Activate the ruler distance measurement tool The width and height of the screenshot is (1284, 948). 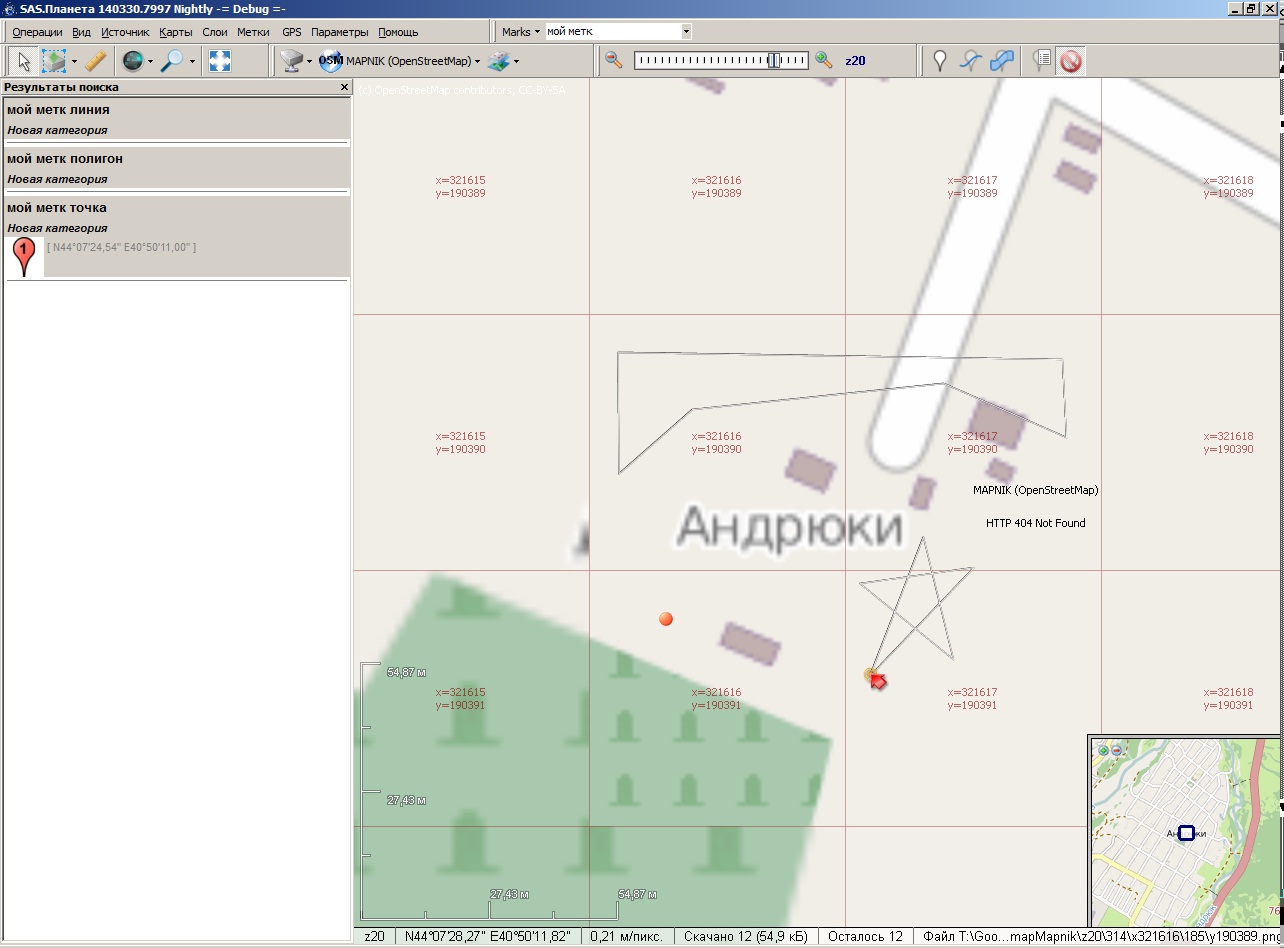point(96,61)
